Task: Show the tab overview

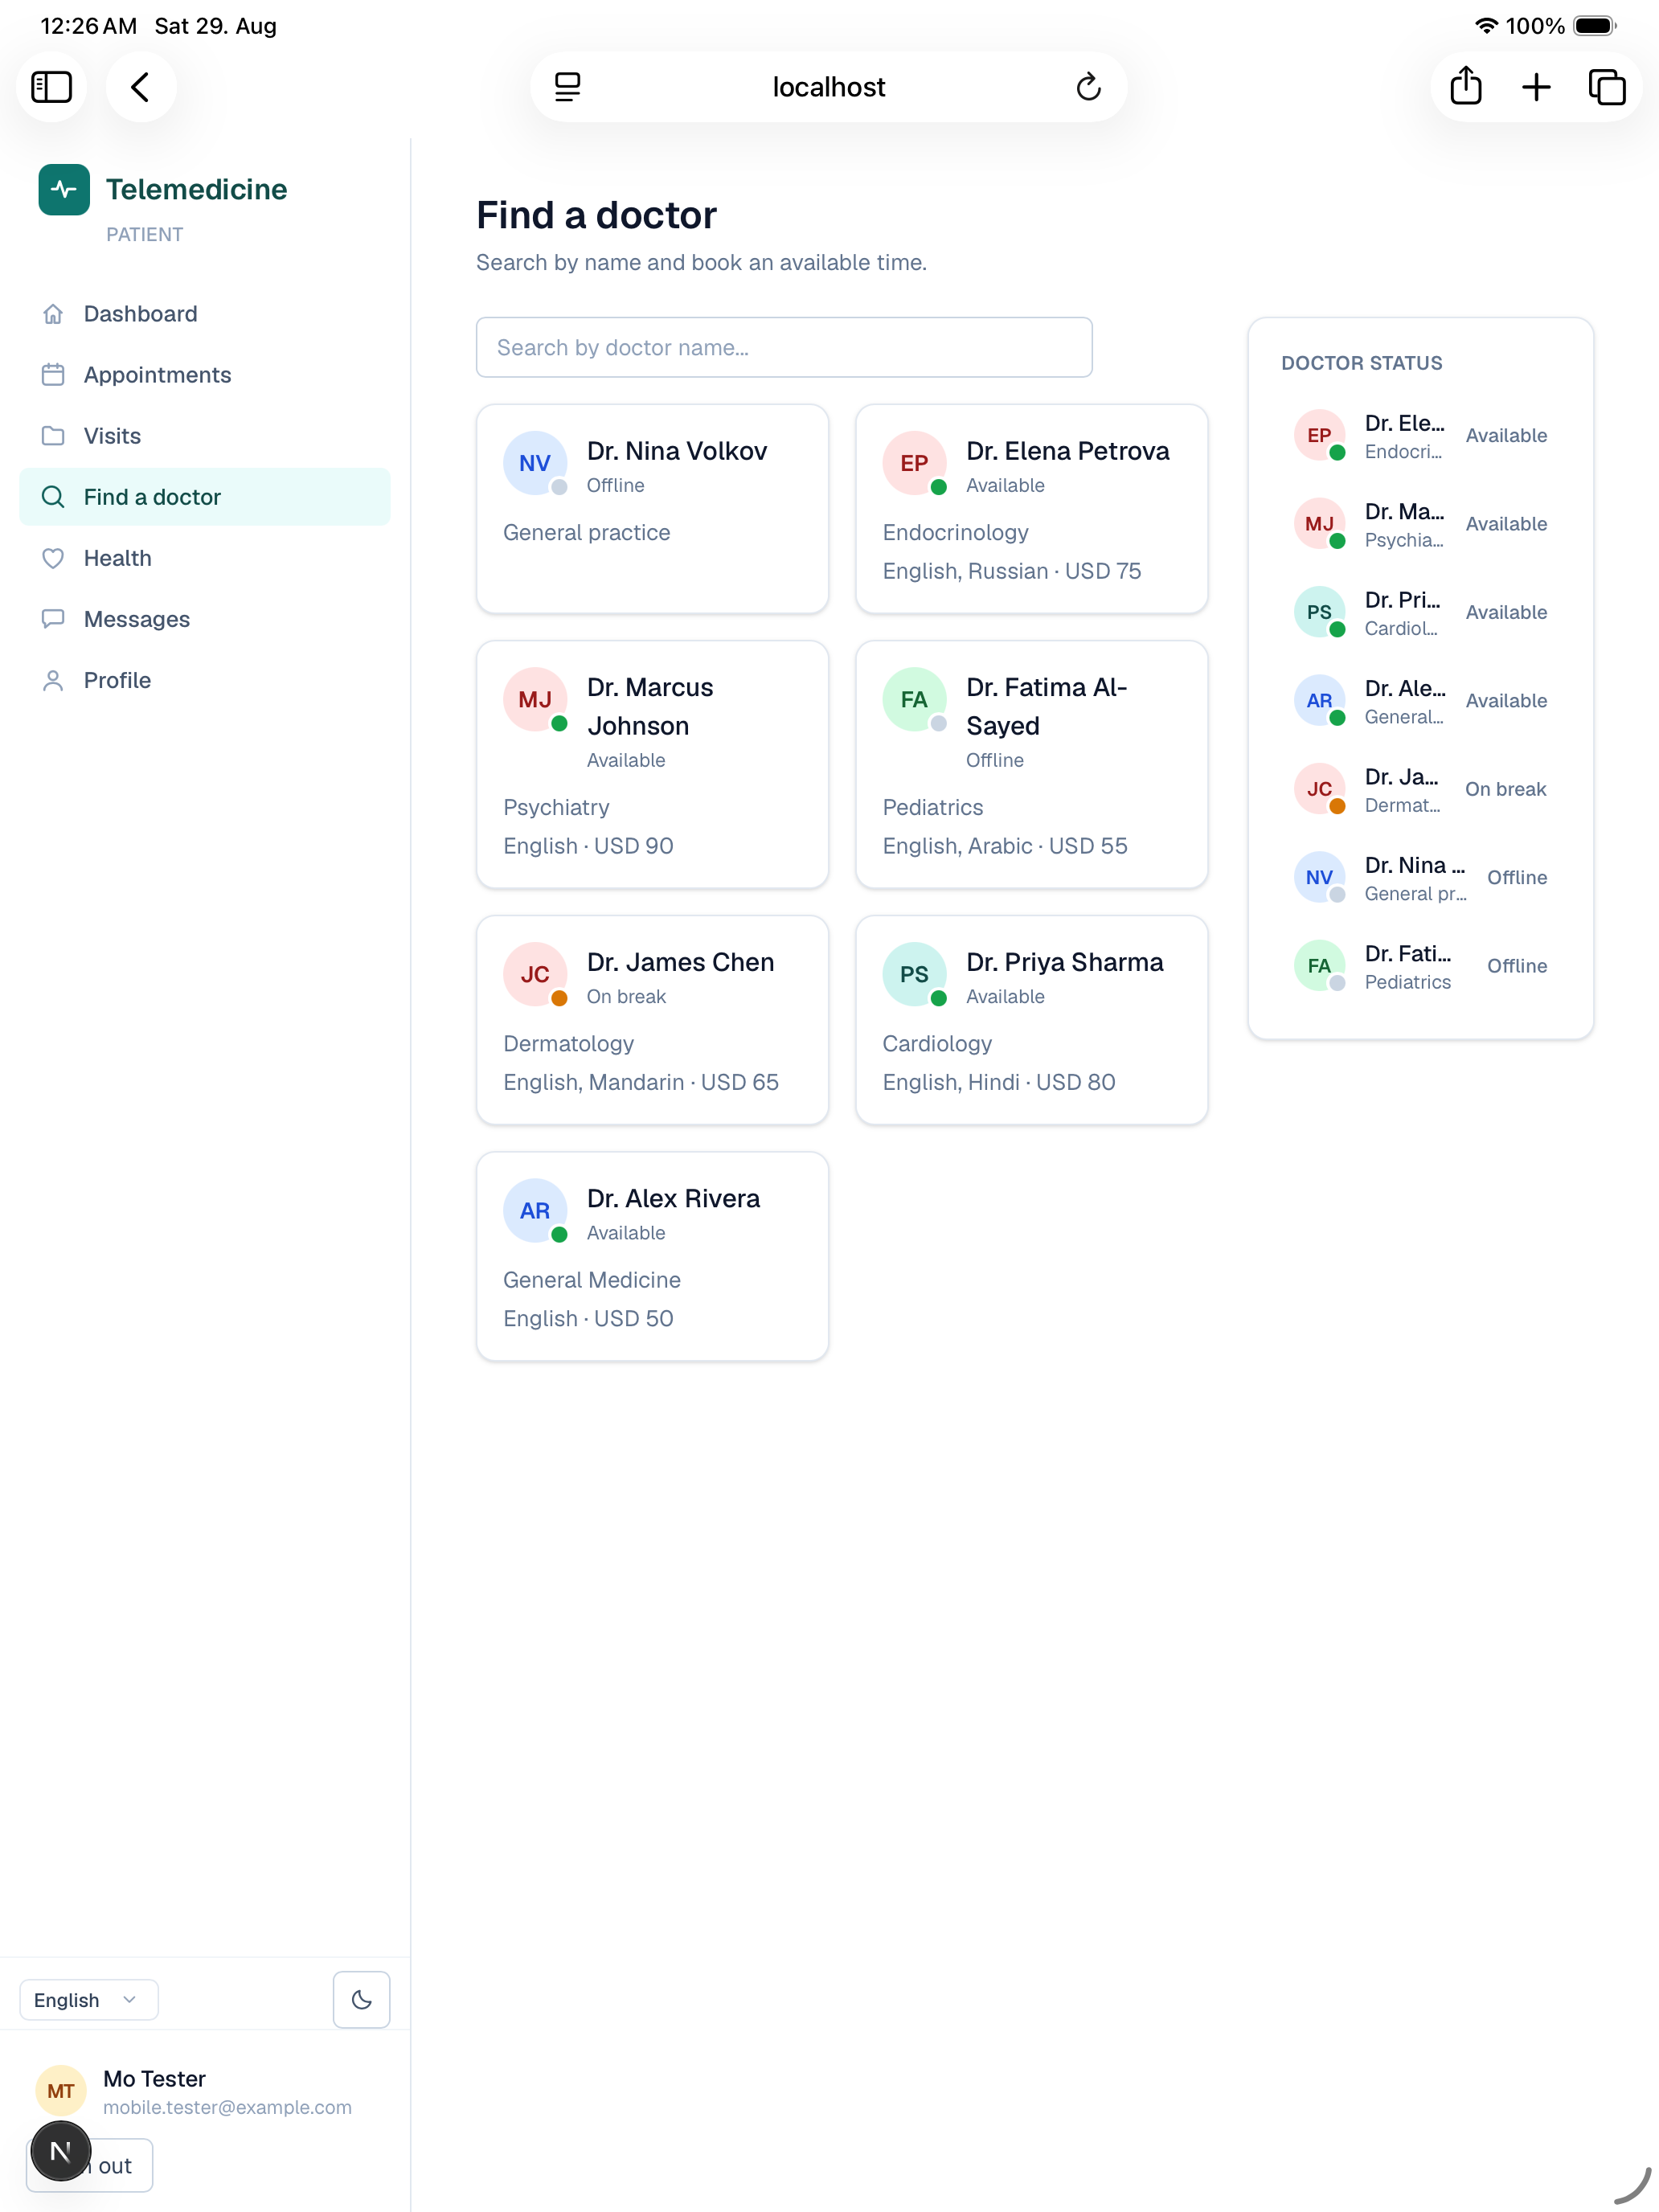Action: [1606, 87]
